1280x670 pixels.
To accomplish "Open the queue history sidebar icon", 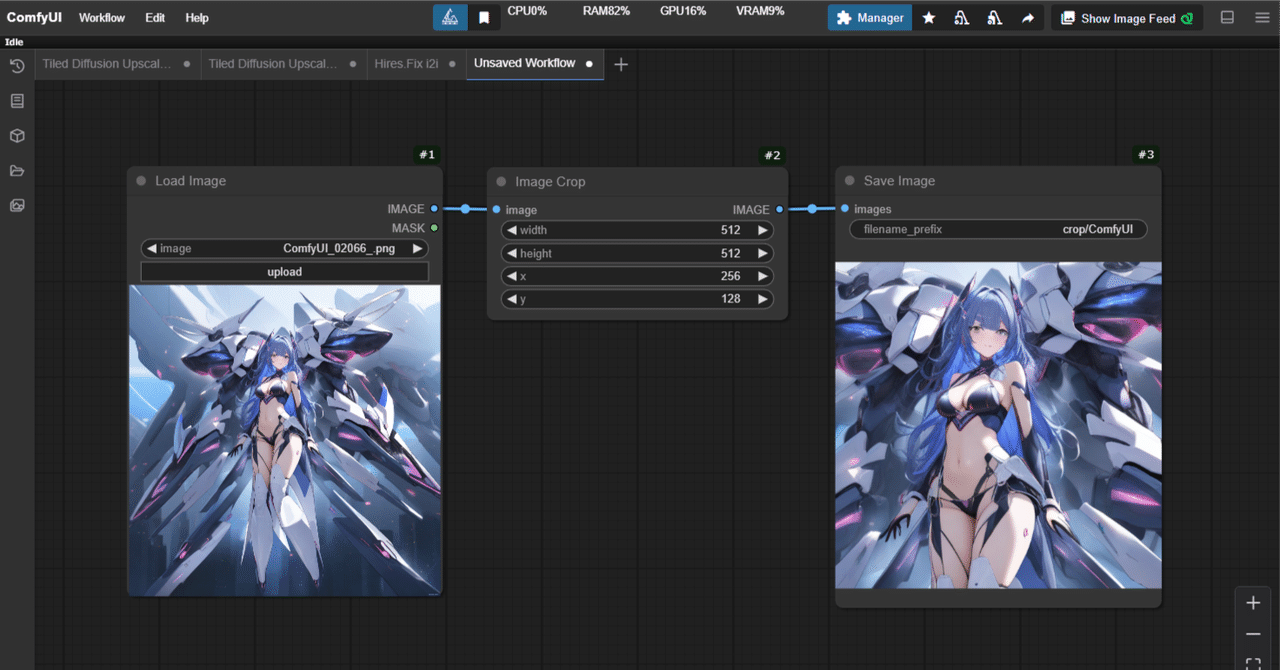I will pyautogui.click(x=17, y=66).
